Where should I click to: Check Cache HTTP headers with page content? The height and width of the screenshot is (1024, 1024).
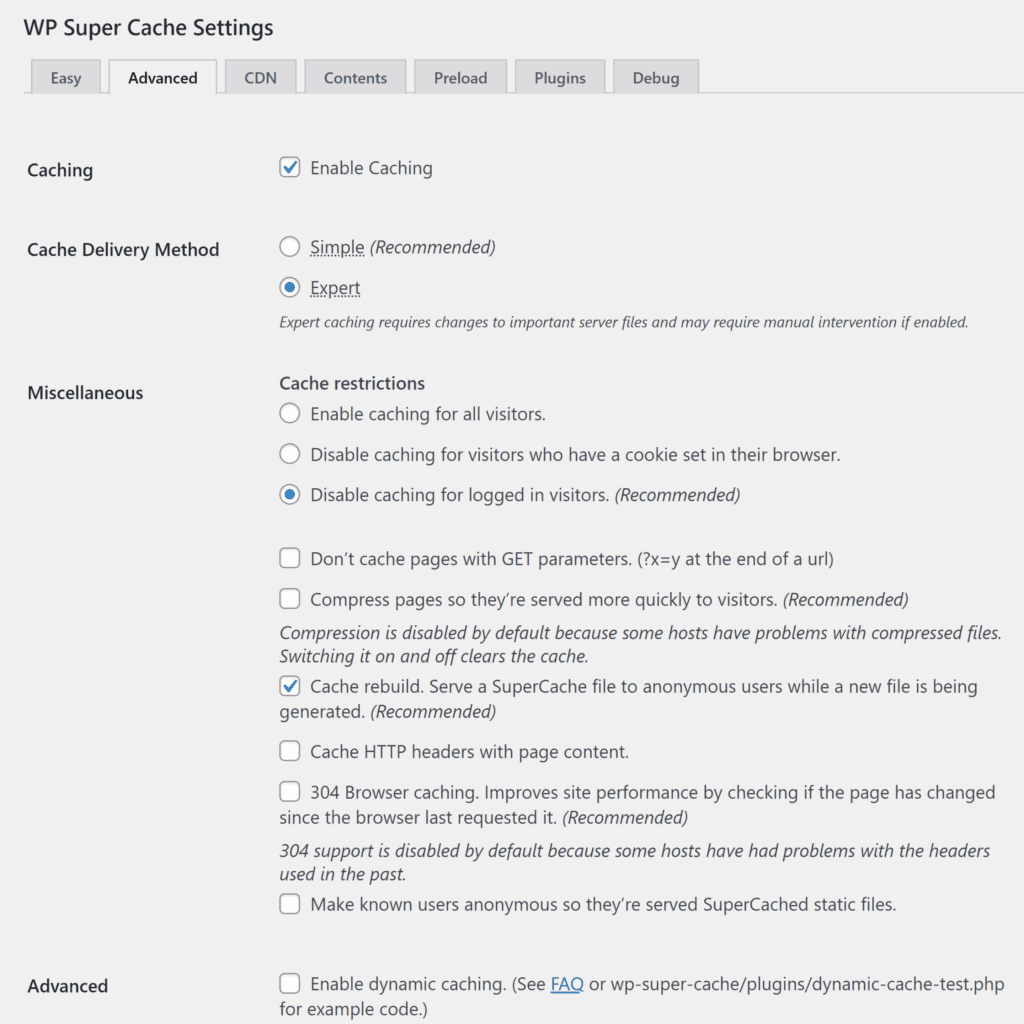(x=290, y=751)
